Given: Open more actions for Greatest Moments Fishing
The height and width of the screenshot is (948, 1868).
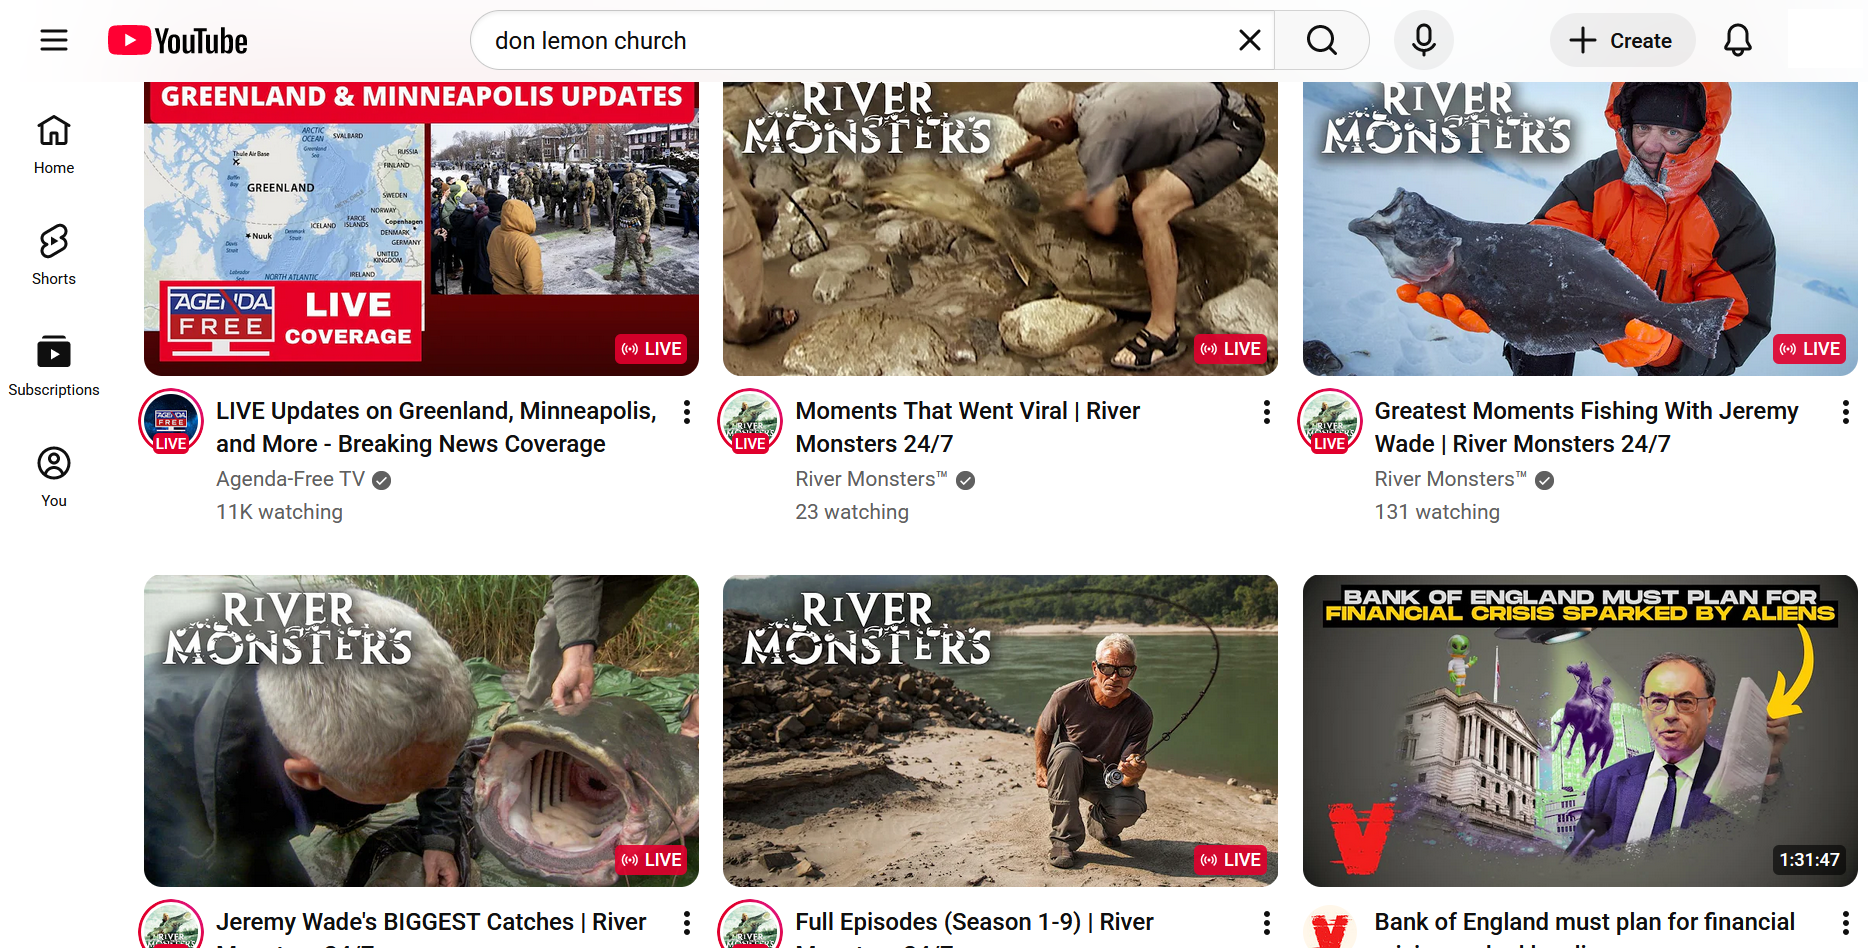Looking at the screenshot, I should coord(1846,412).
